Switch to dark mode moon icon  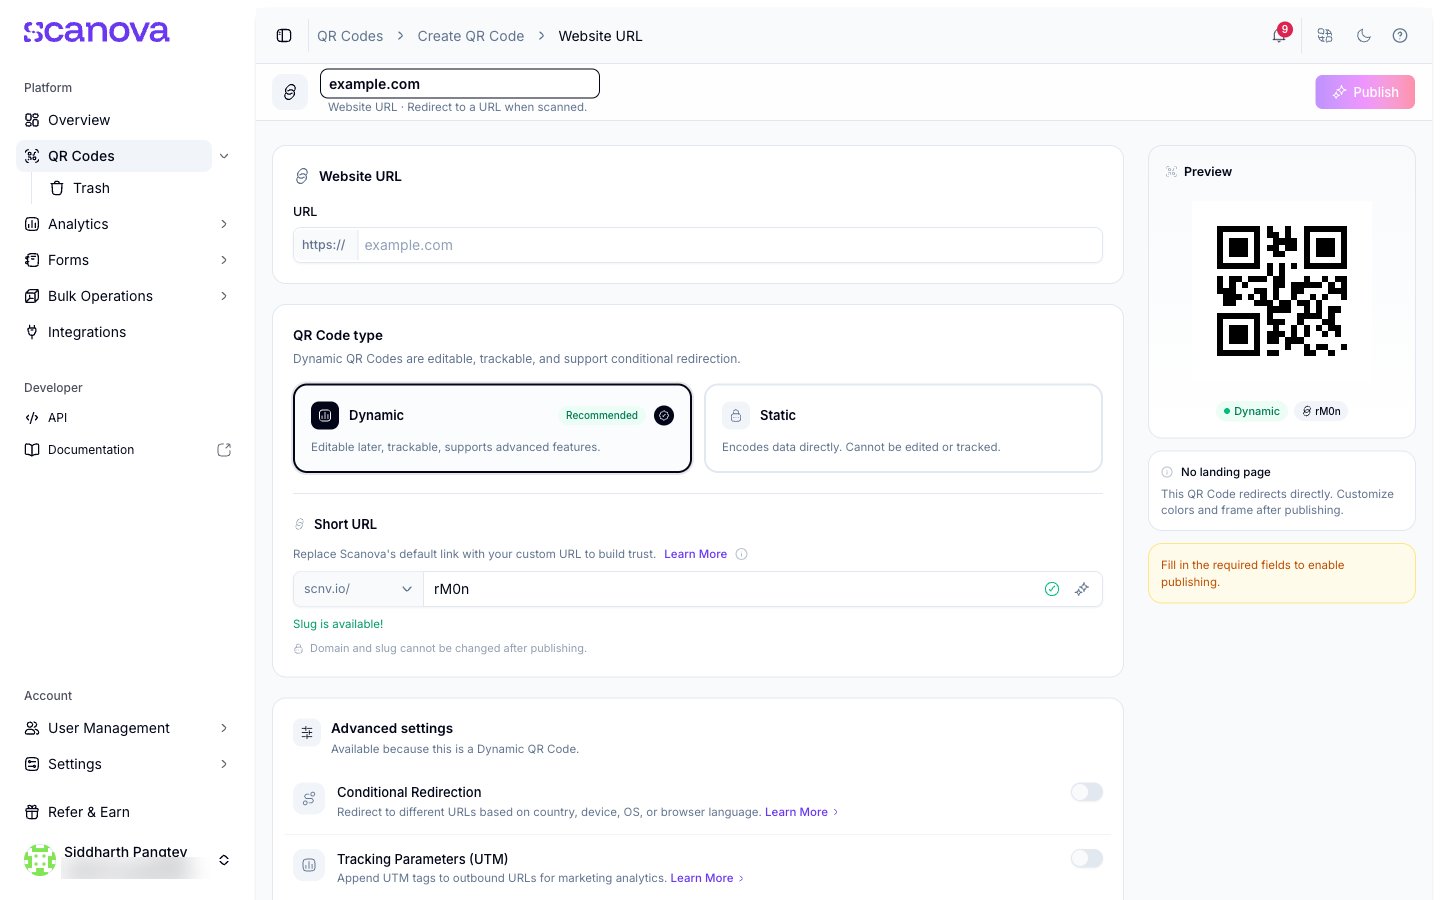[1363, 36]
